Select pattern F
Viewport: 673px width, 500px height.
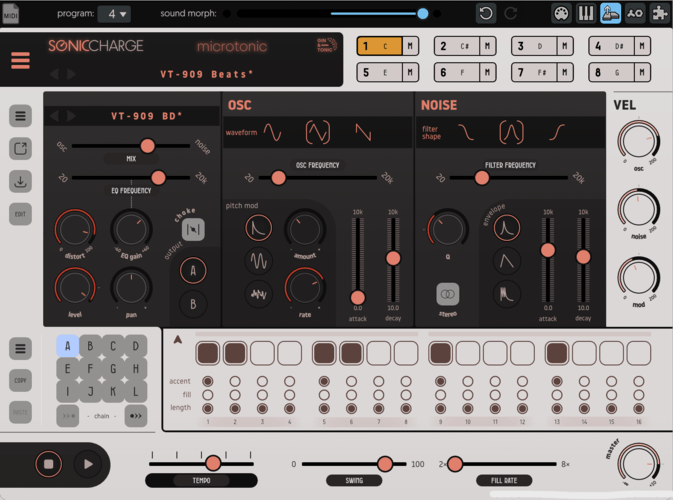tap(90, 369)
